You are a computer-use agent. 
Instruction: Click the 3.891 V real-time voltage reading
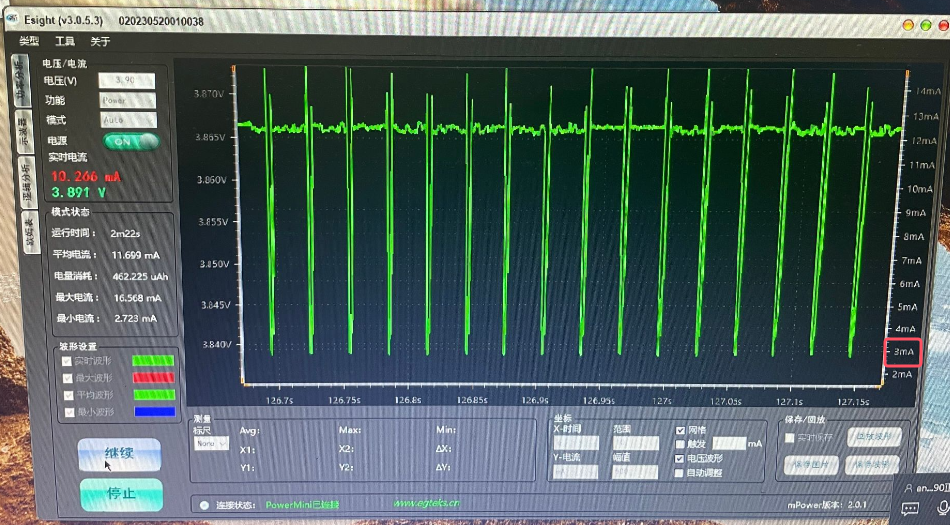tap(79, 193)
